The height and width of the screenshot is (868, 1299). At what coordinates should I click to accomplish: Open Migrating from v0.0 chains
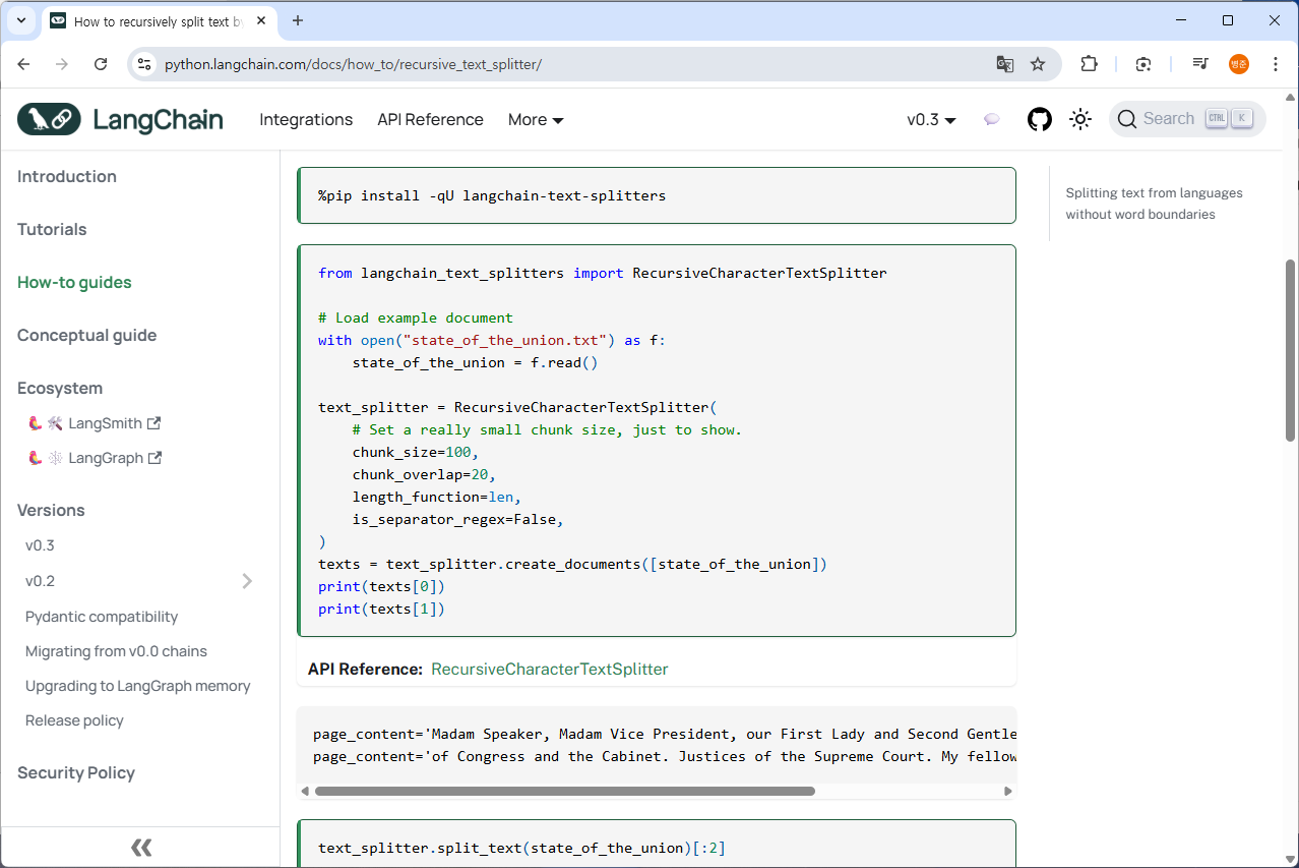click(116, 651)
